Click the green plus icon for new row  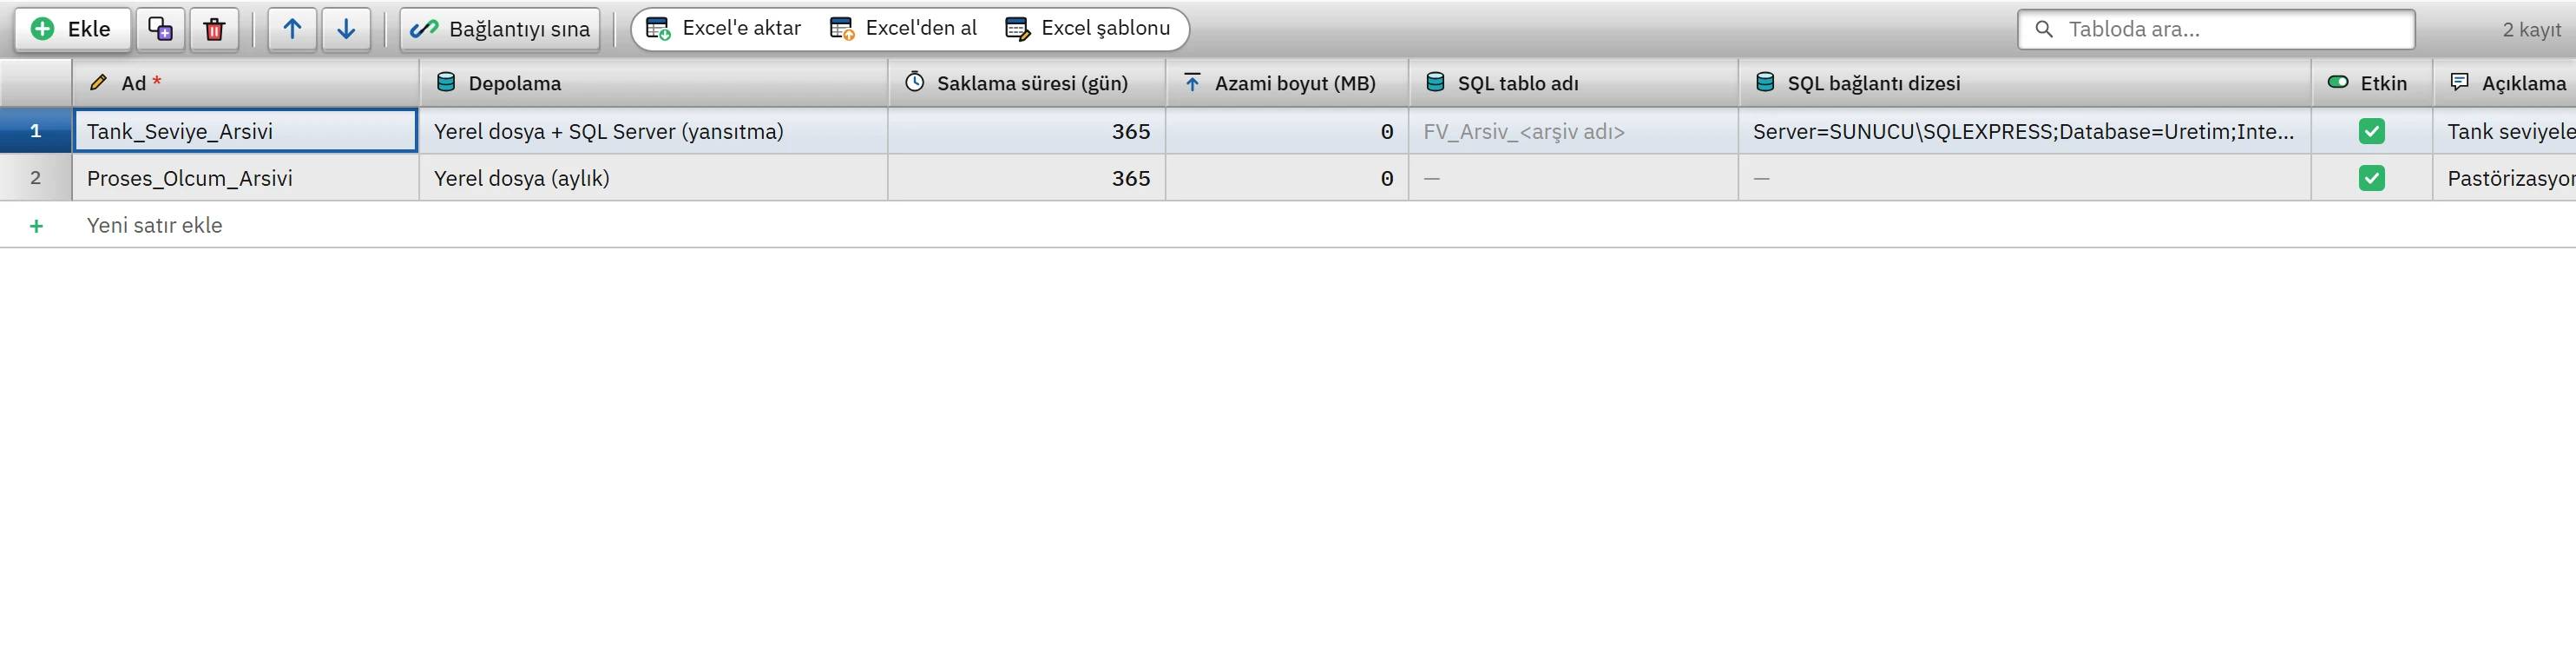pyautogui.click(x=36, y=226)
